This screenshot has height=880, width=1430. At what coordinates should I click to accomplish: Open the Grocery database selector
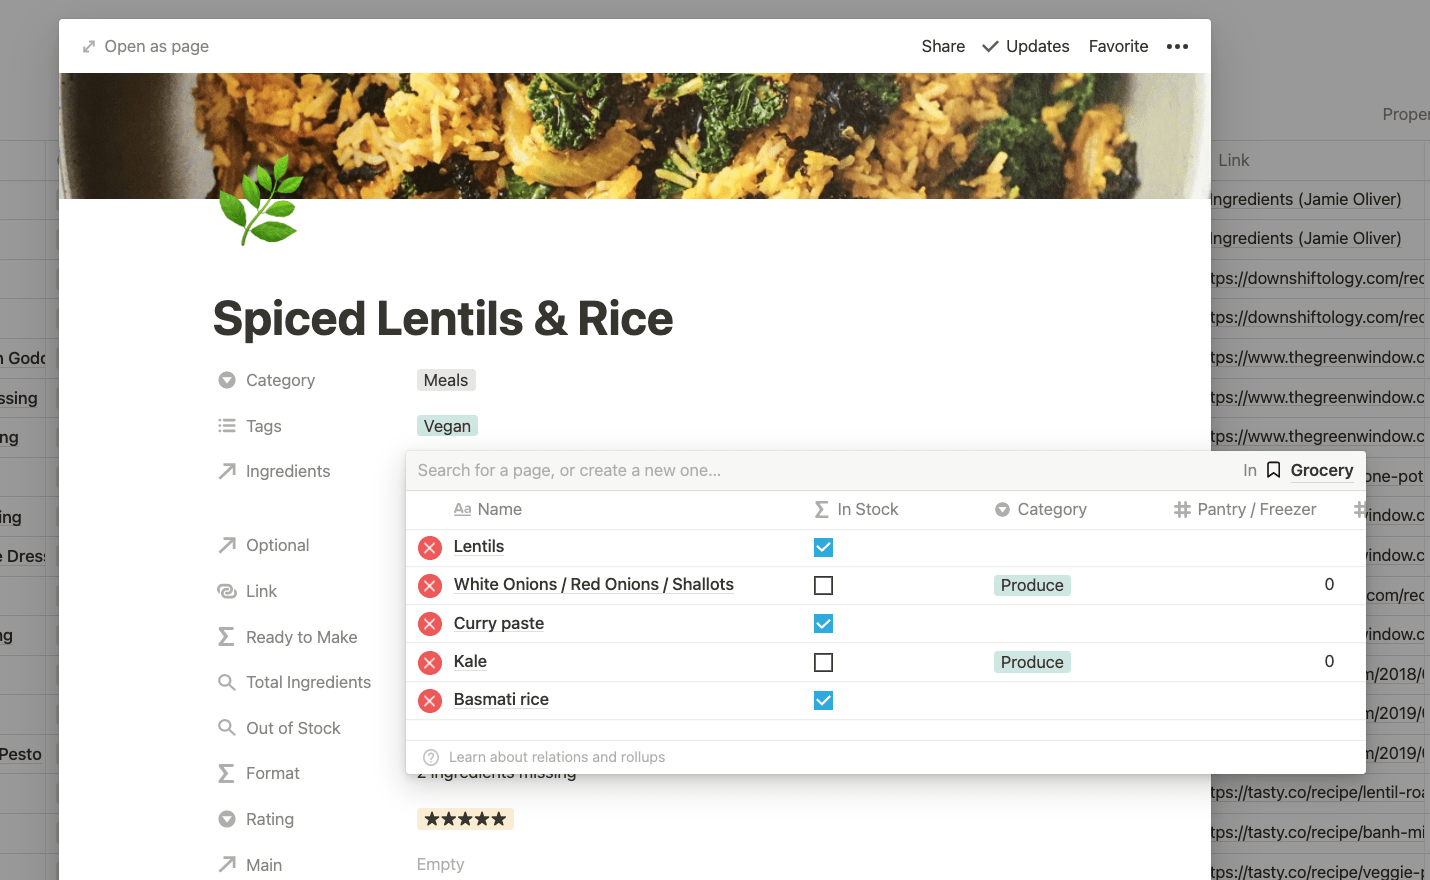point(1310,470)
